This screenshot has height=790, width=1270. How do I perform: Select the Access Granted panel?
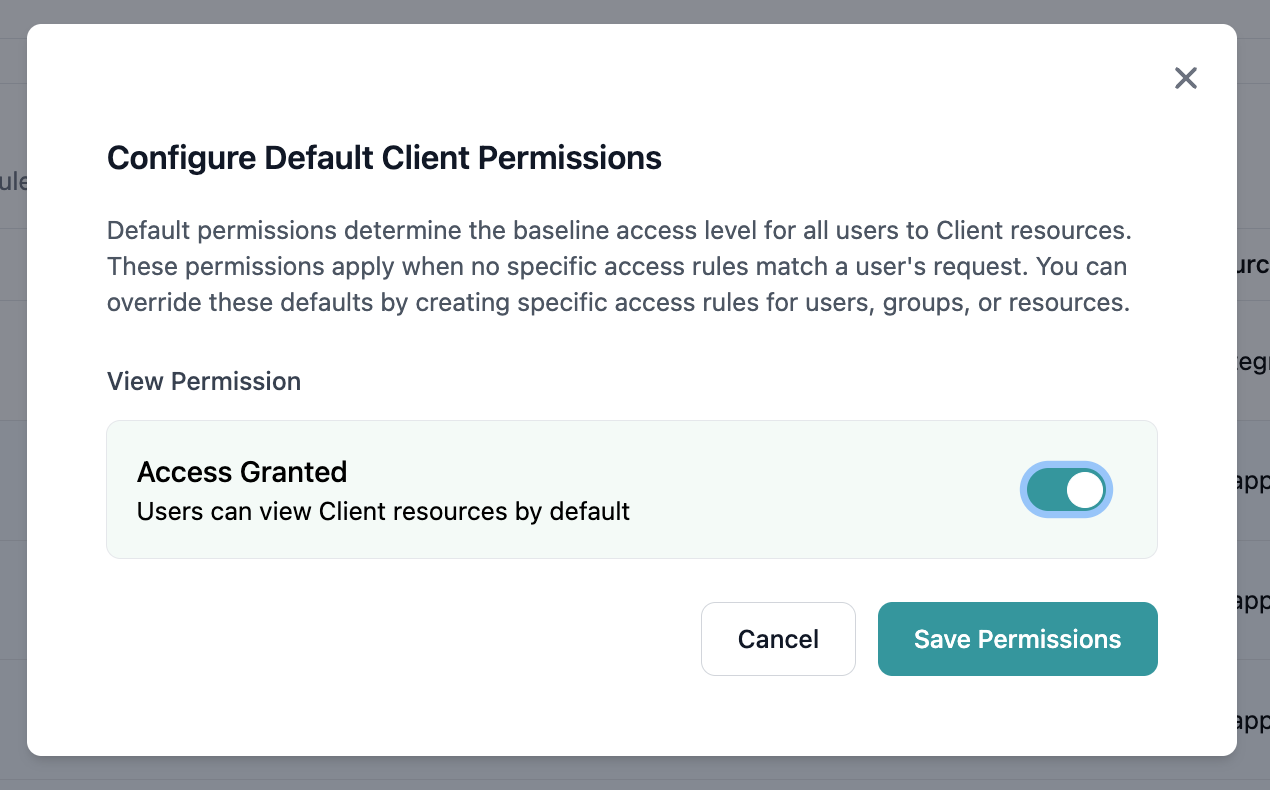click(x=632, y=489)
